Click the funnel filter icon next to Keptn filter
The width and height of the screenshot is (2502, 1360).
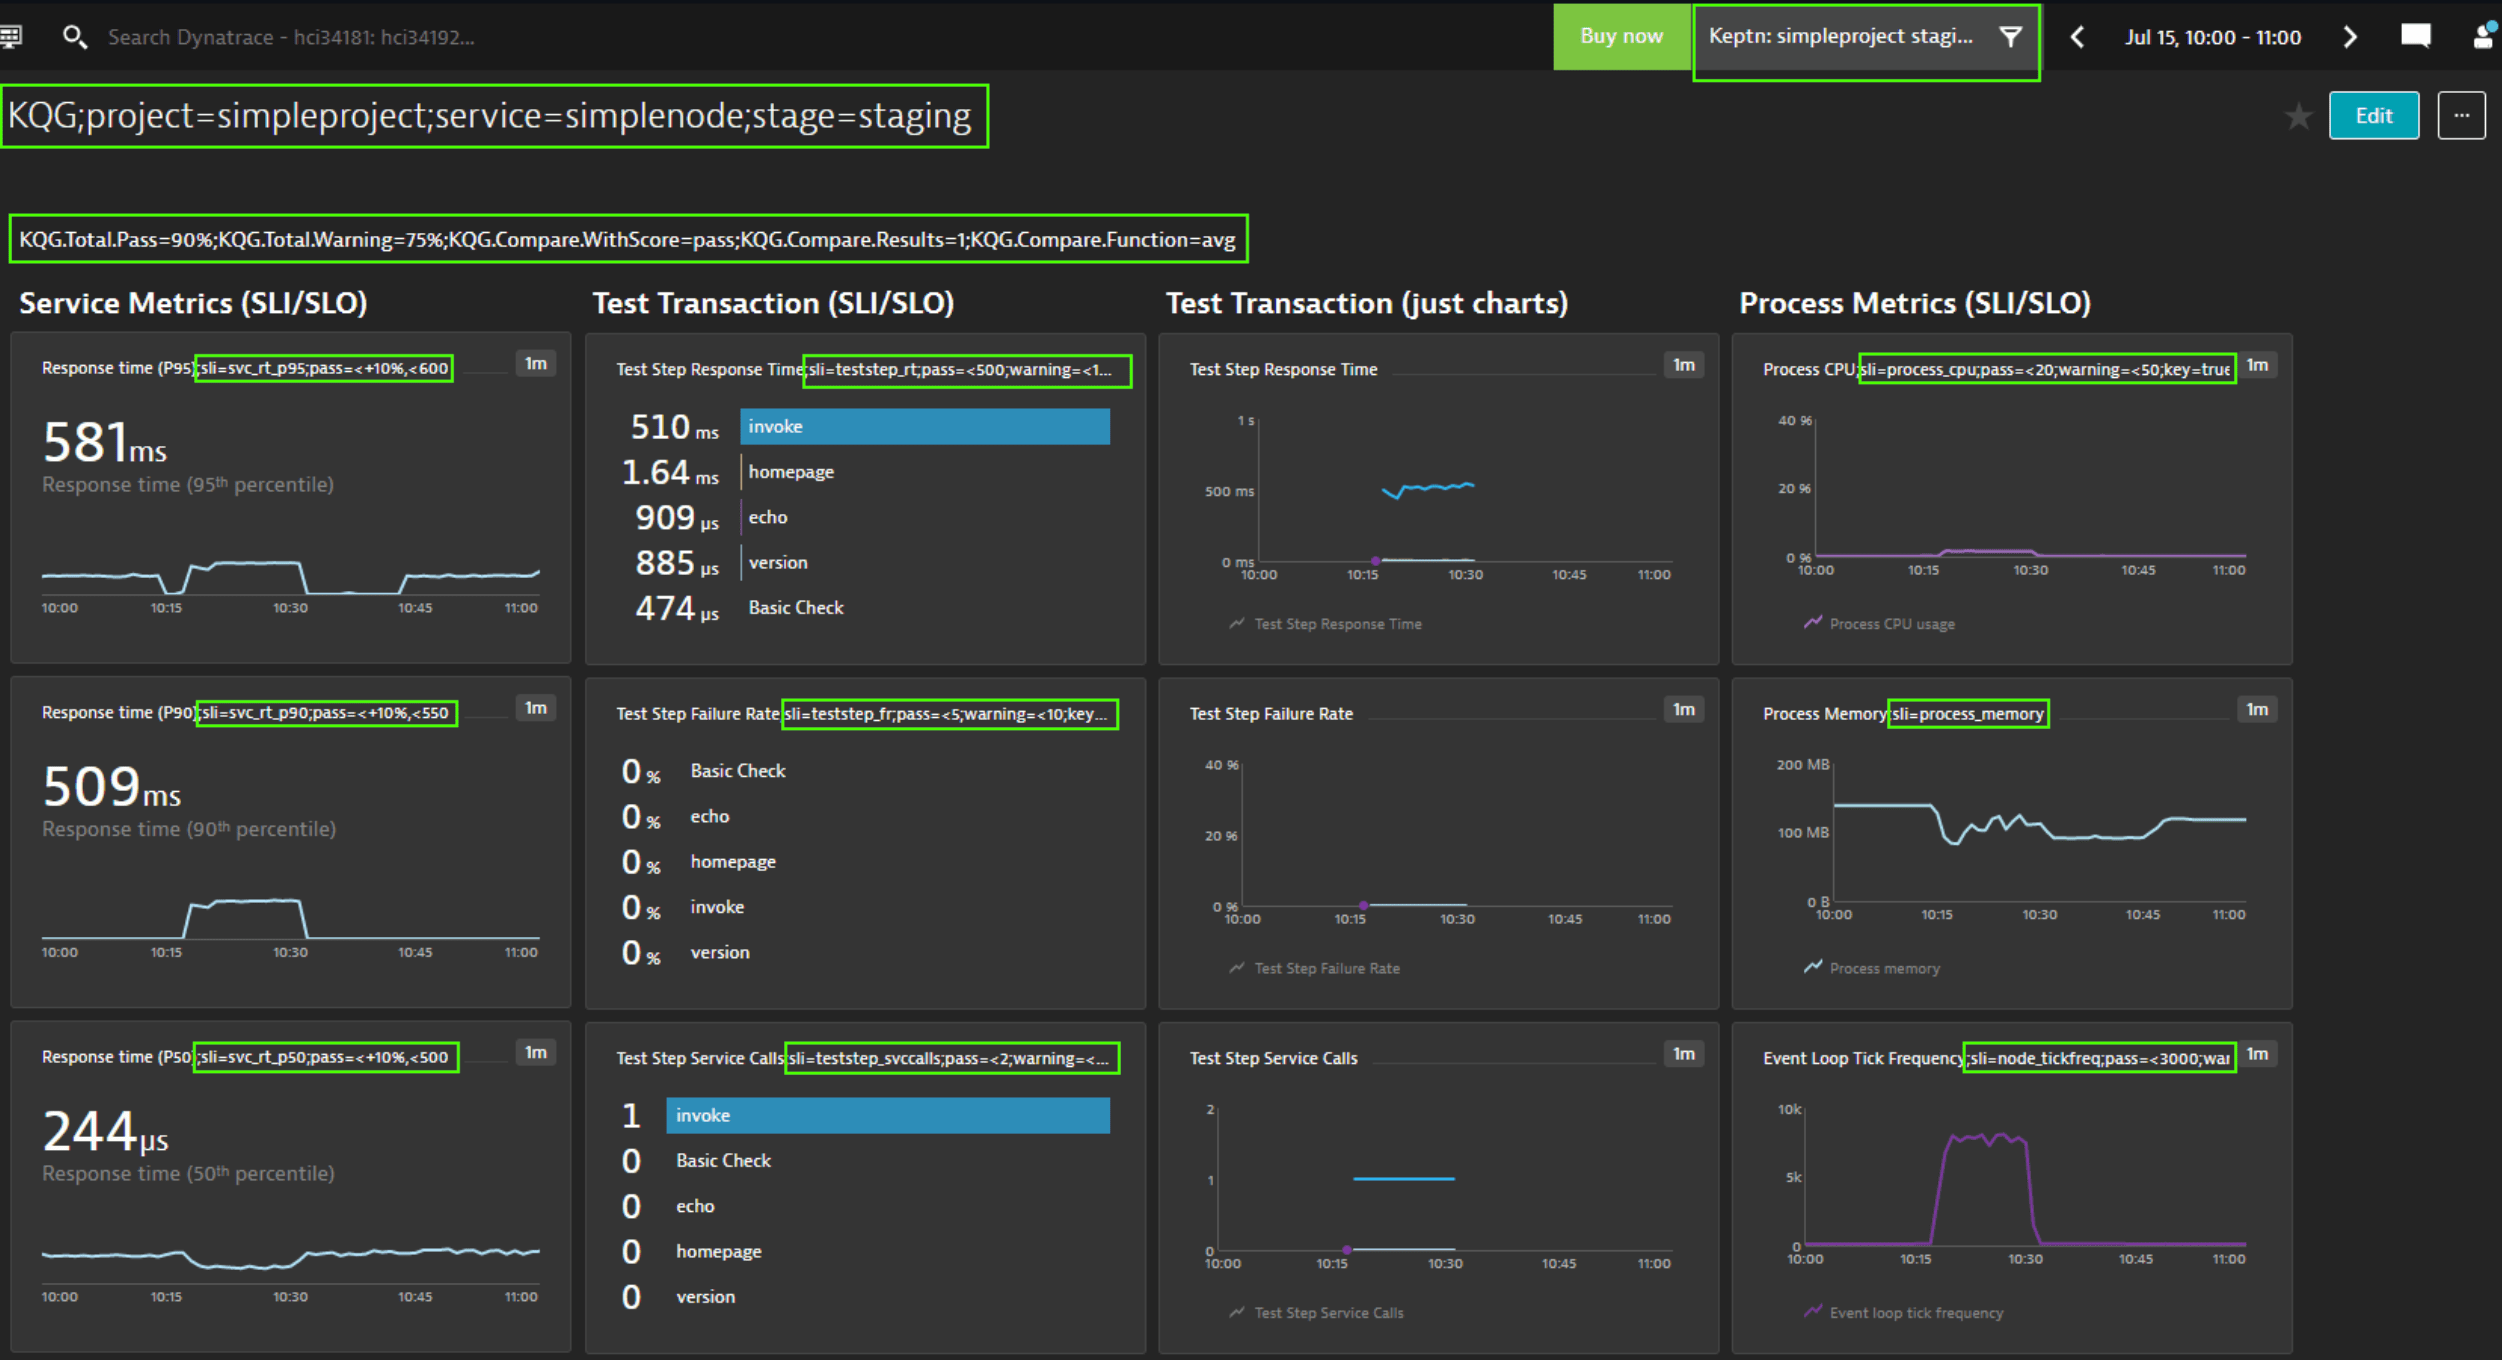tap(2010, 37)
